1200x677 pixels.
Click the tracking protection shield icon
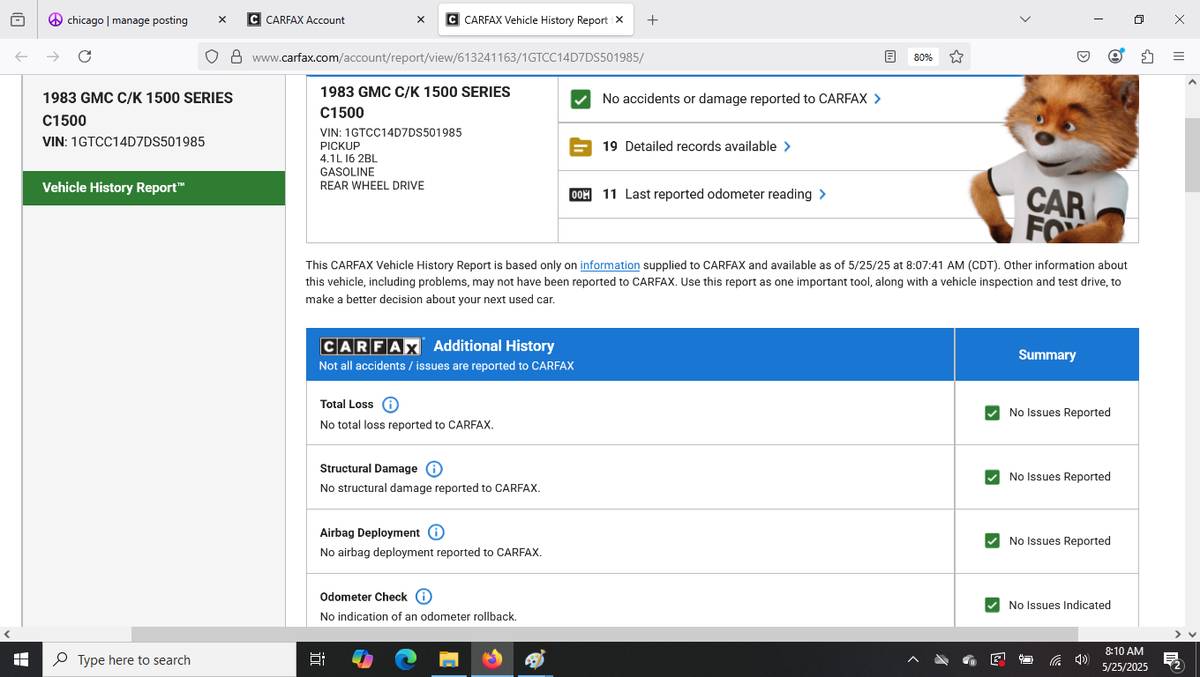click(212, 57)
